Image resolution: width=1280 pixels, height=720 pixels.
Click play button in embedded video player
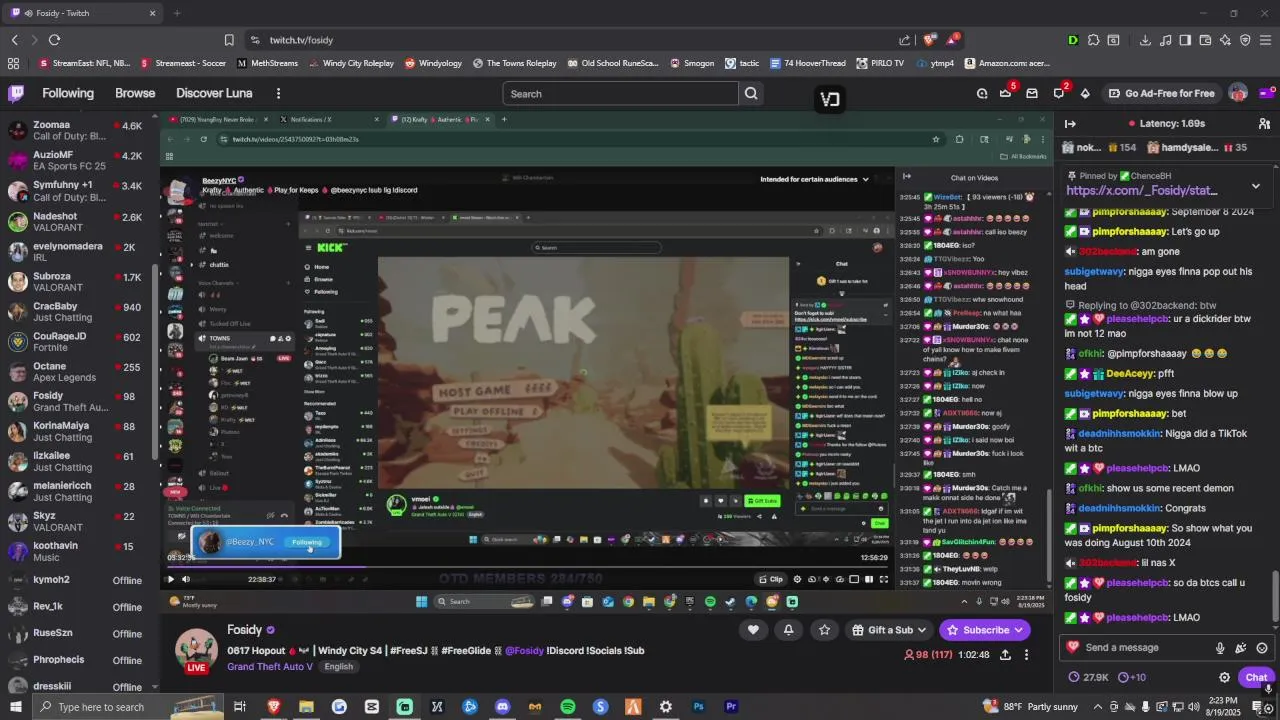tap(170, 579)
